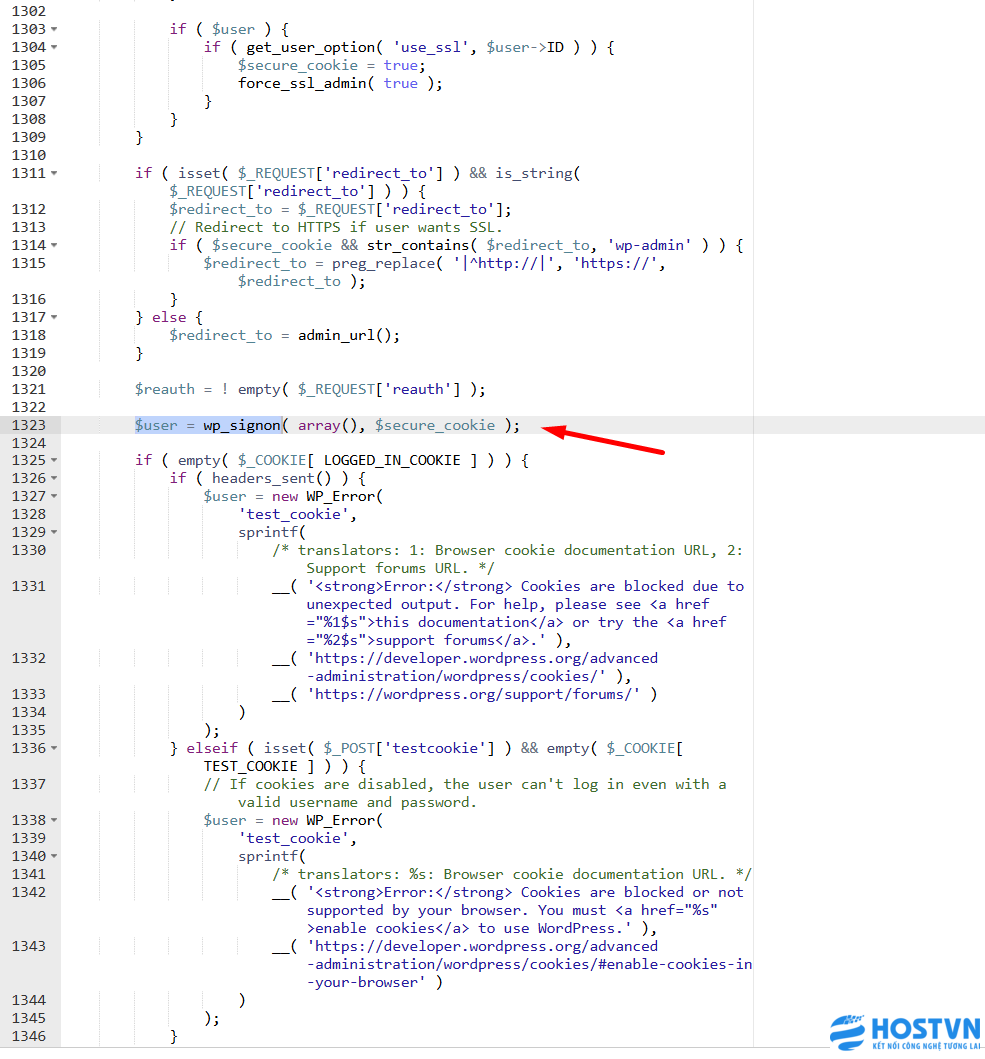Collapse the fold arrow at line 1314
This screenshot has height=1059, width=985.
pyautogui.click(x=54, y=245)
